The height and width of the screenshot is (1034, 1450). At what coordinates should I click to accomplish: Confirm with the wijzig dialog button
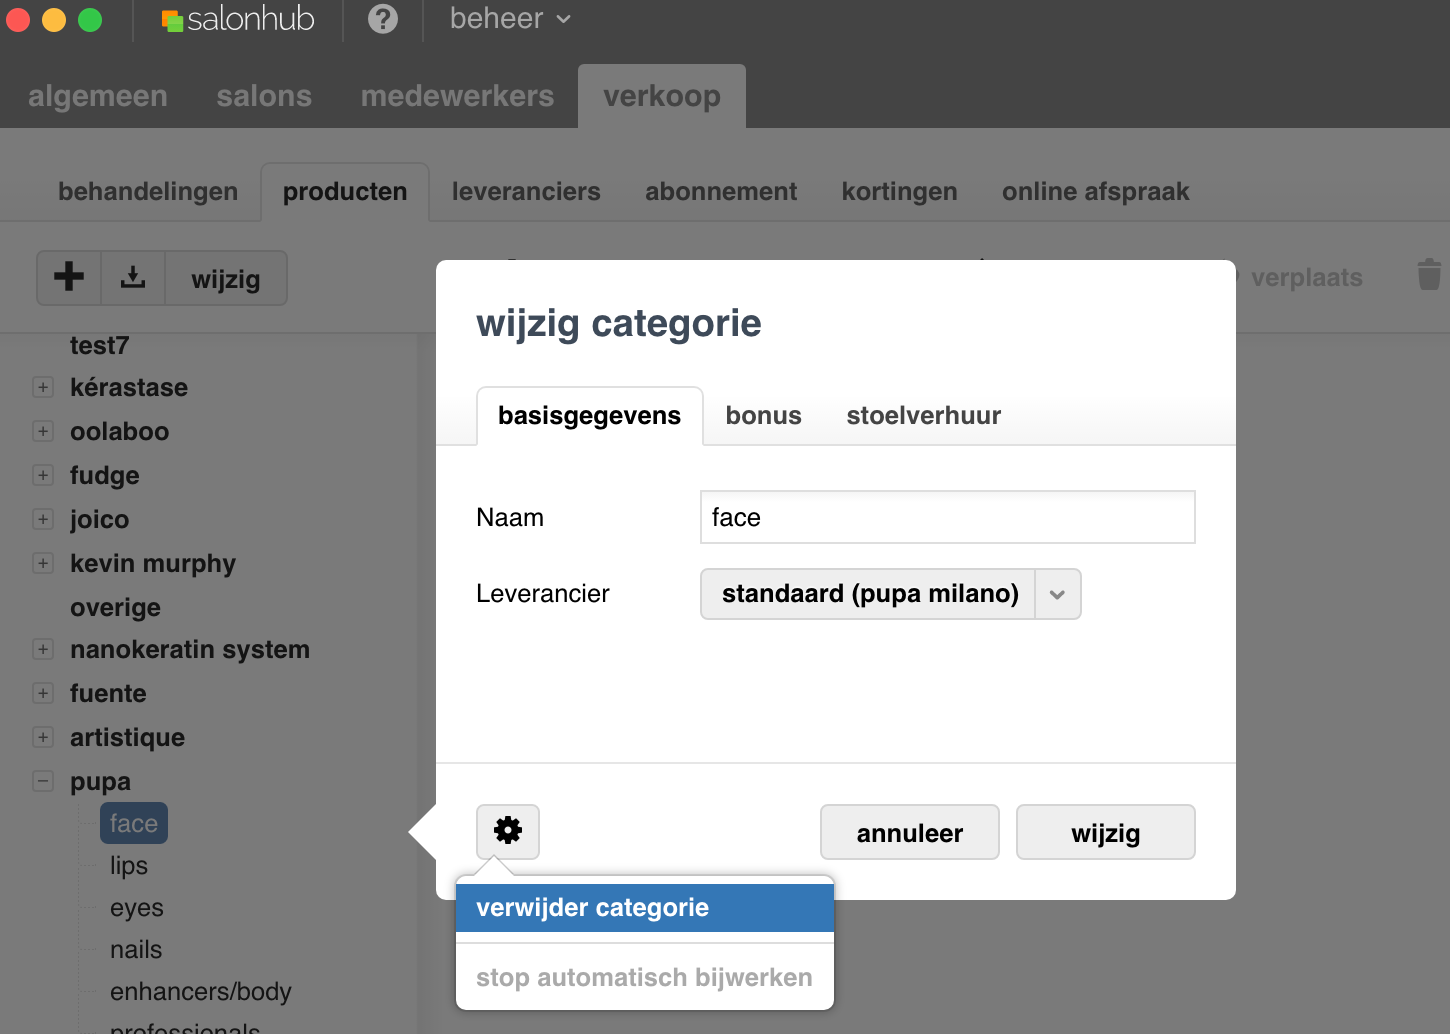pos(1105,832)
